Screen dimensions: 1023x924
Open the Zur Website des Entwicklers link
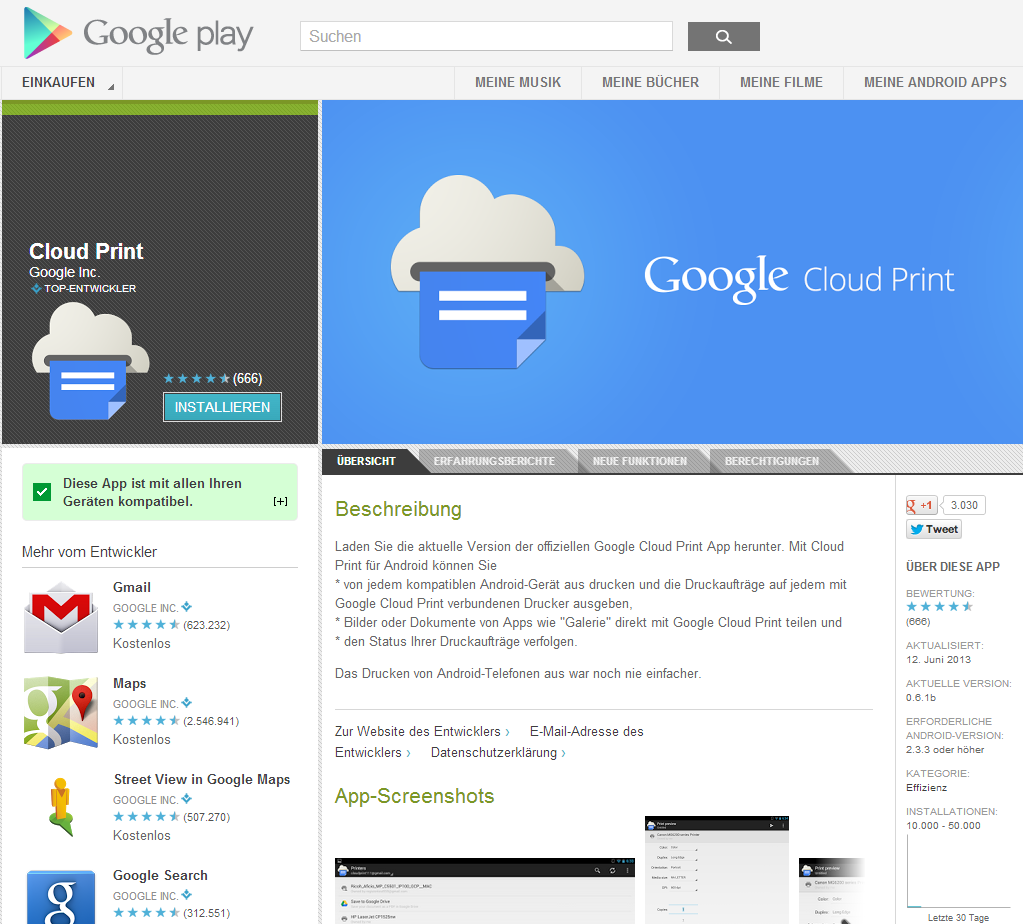pyautogui.click(x=422, y=732)
